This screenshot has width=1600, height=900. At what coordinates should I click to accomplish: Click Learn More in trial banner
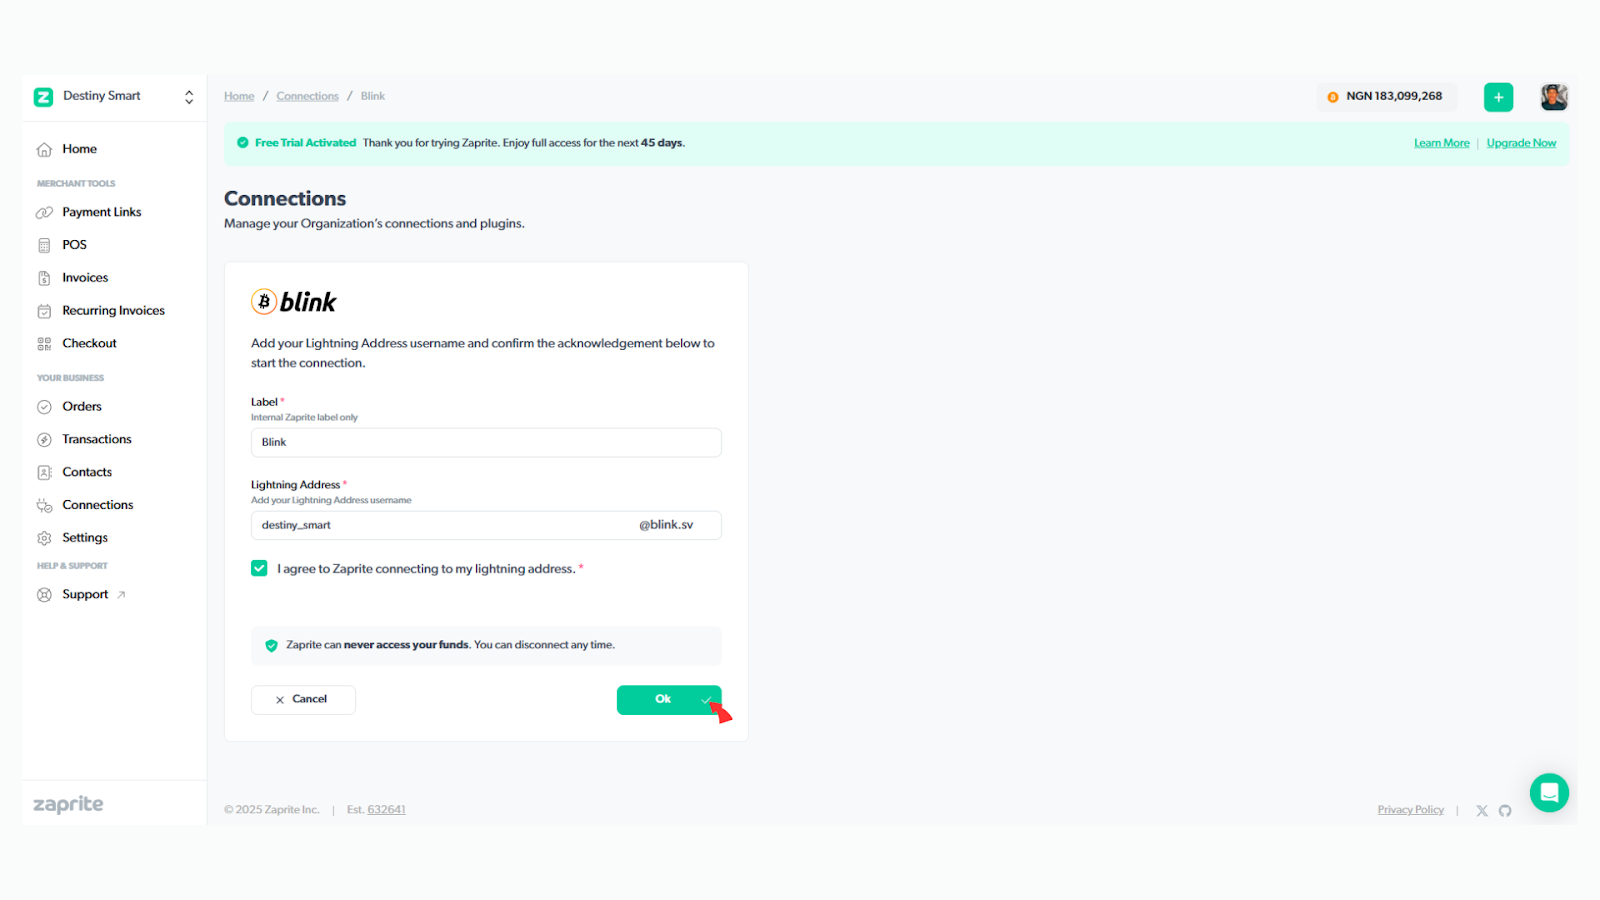1441,143
